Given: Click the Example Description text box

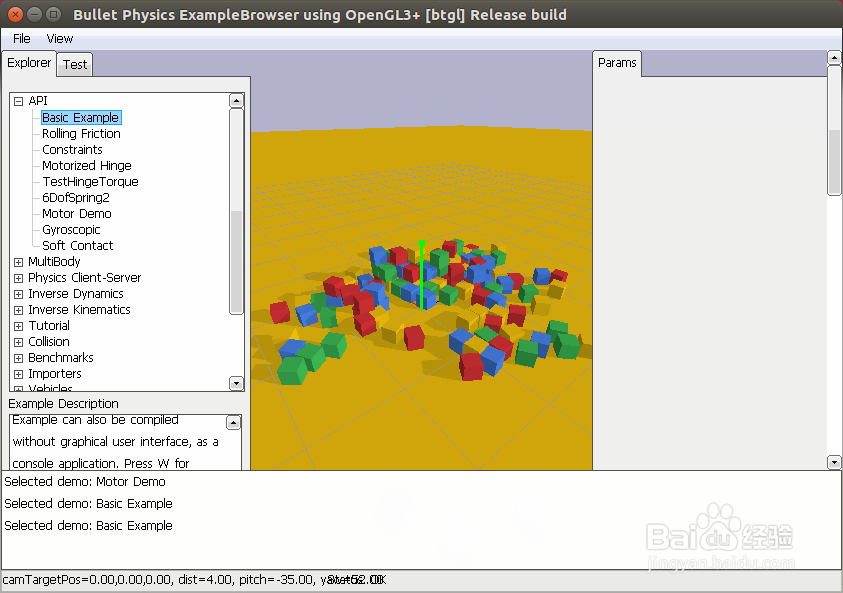Looking at the screenshot, I should tap(125, 442).
